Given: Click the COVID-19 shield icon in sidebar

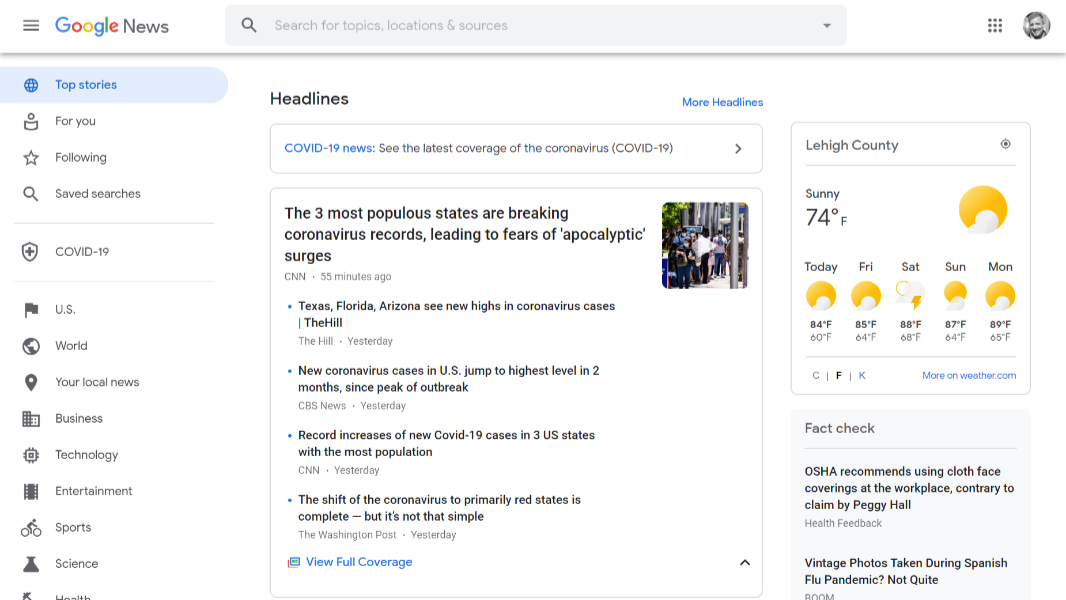Looking at the screenshot, I should pos(31,252).
